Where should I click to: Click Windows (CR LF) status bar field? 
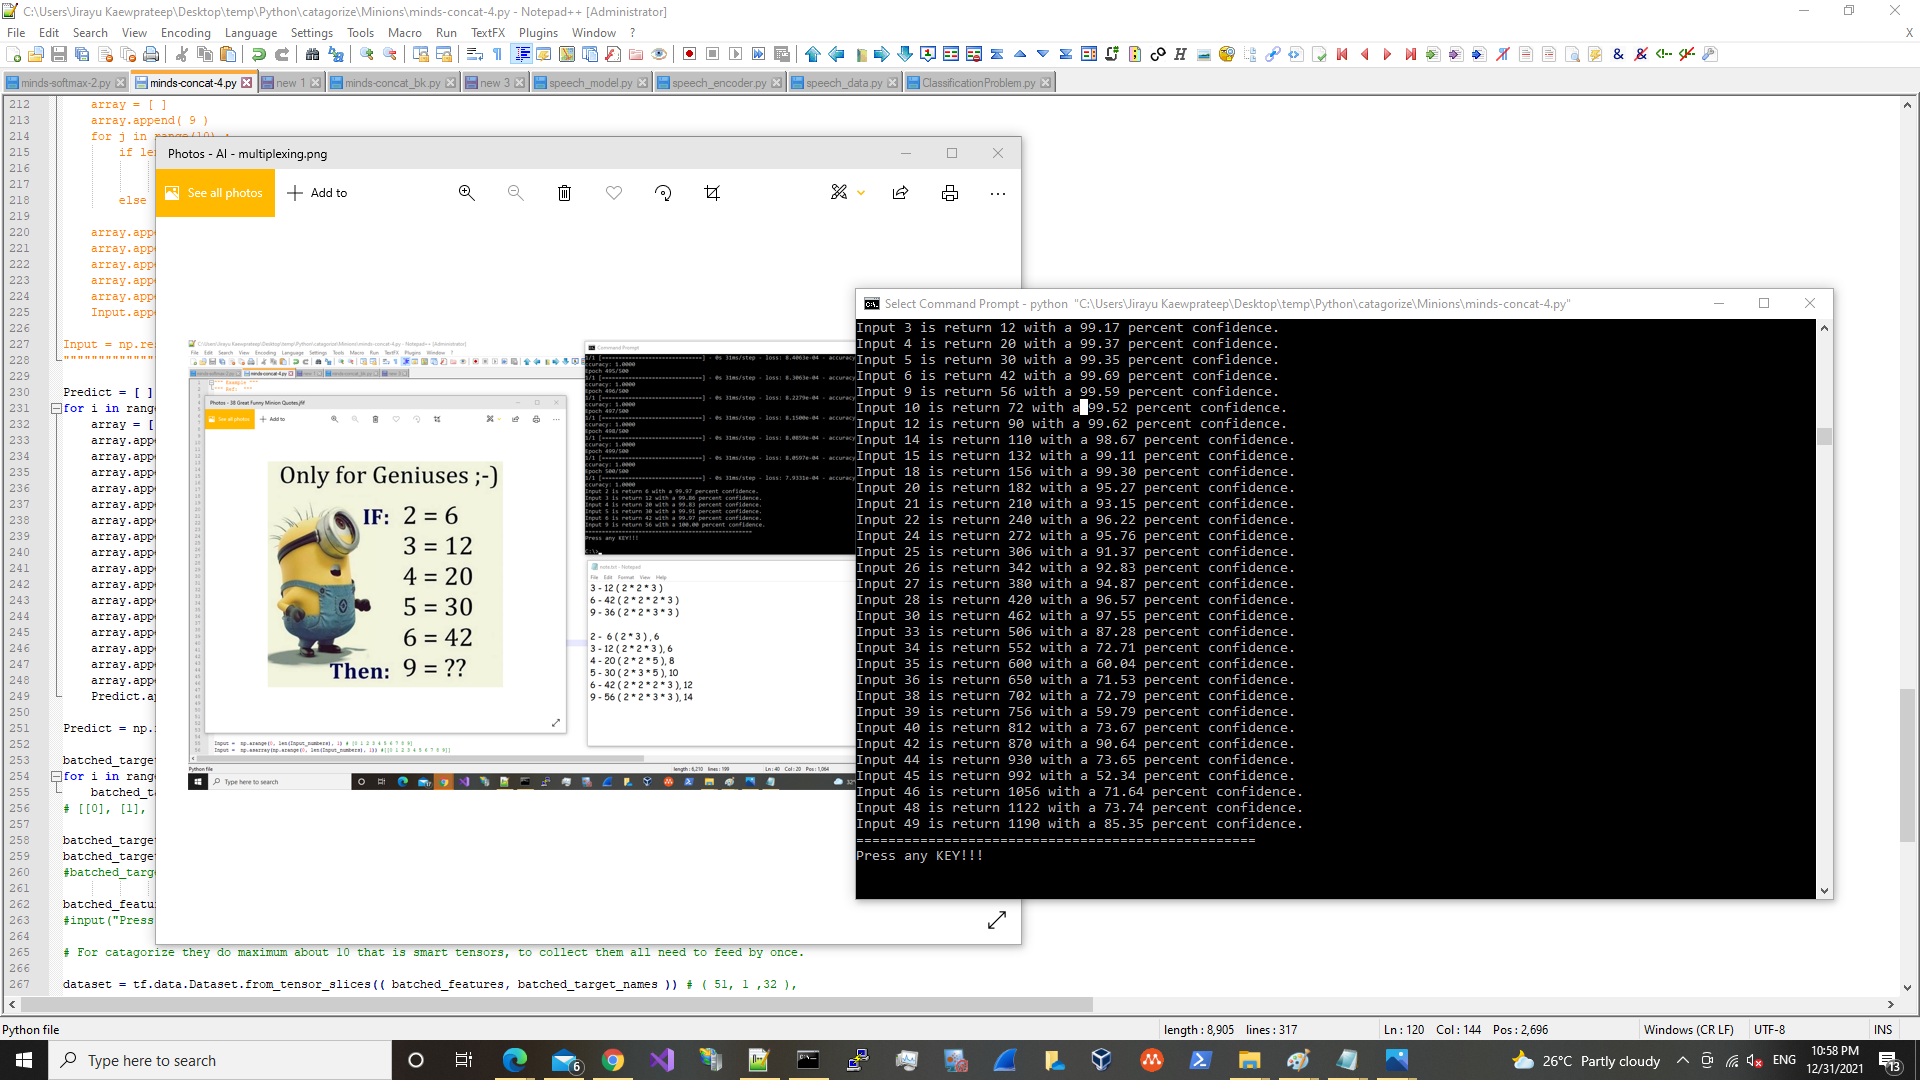[1689, 1029]
